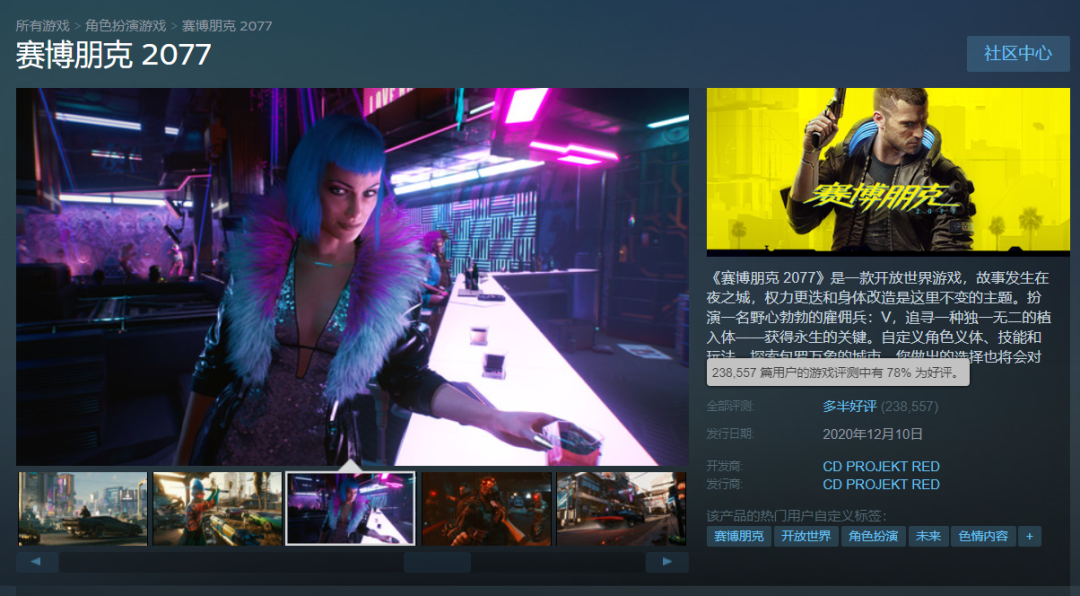Select the second thumbnail with the gun character

click(218, 508)
